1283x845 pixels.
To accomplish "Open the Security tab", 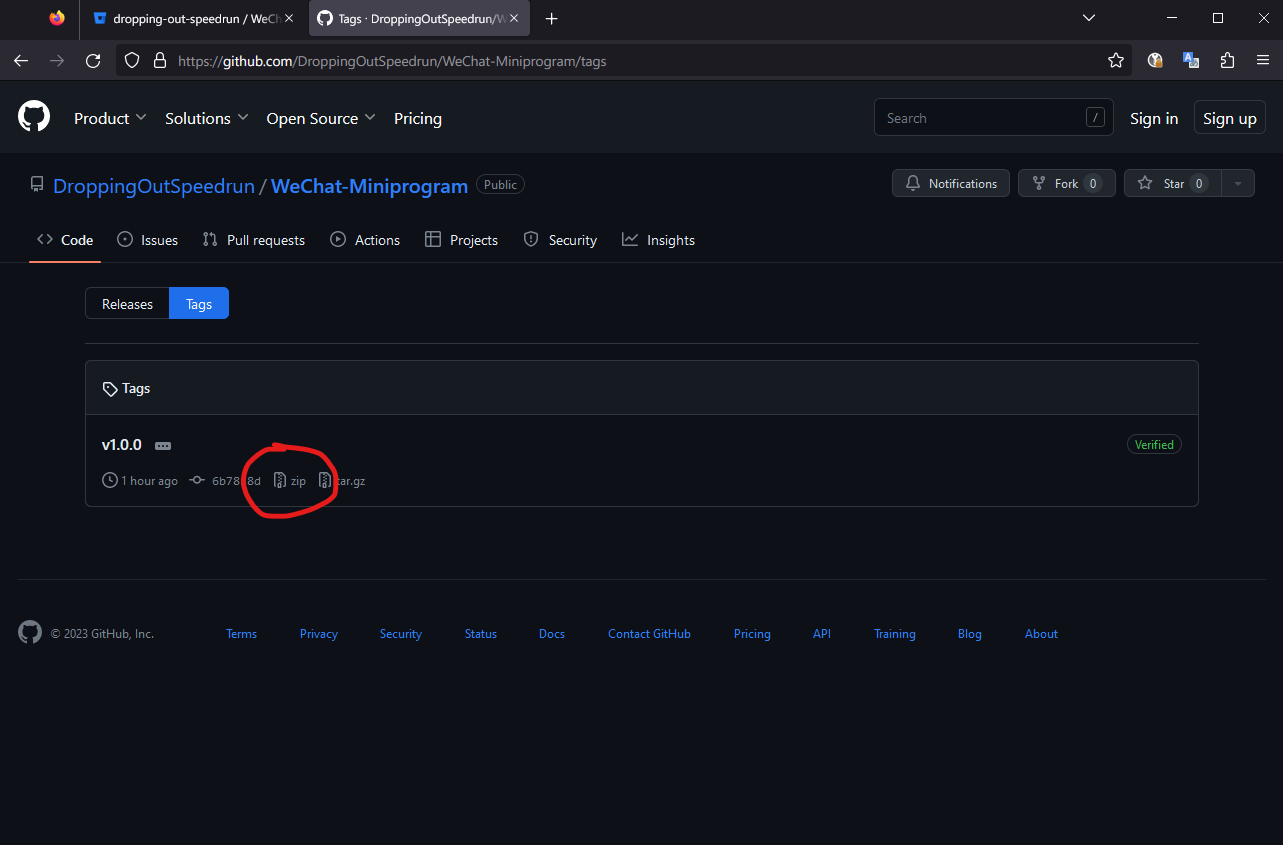I will pyautogui.click(x=560, y=240).
